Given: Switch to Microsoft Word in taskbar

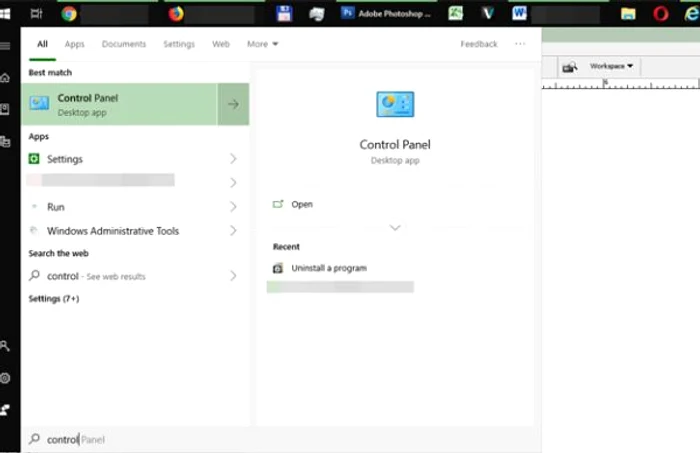Looking at the screenshot, I should click(519, 14).
